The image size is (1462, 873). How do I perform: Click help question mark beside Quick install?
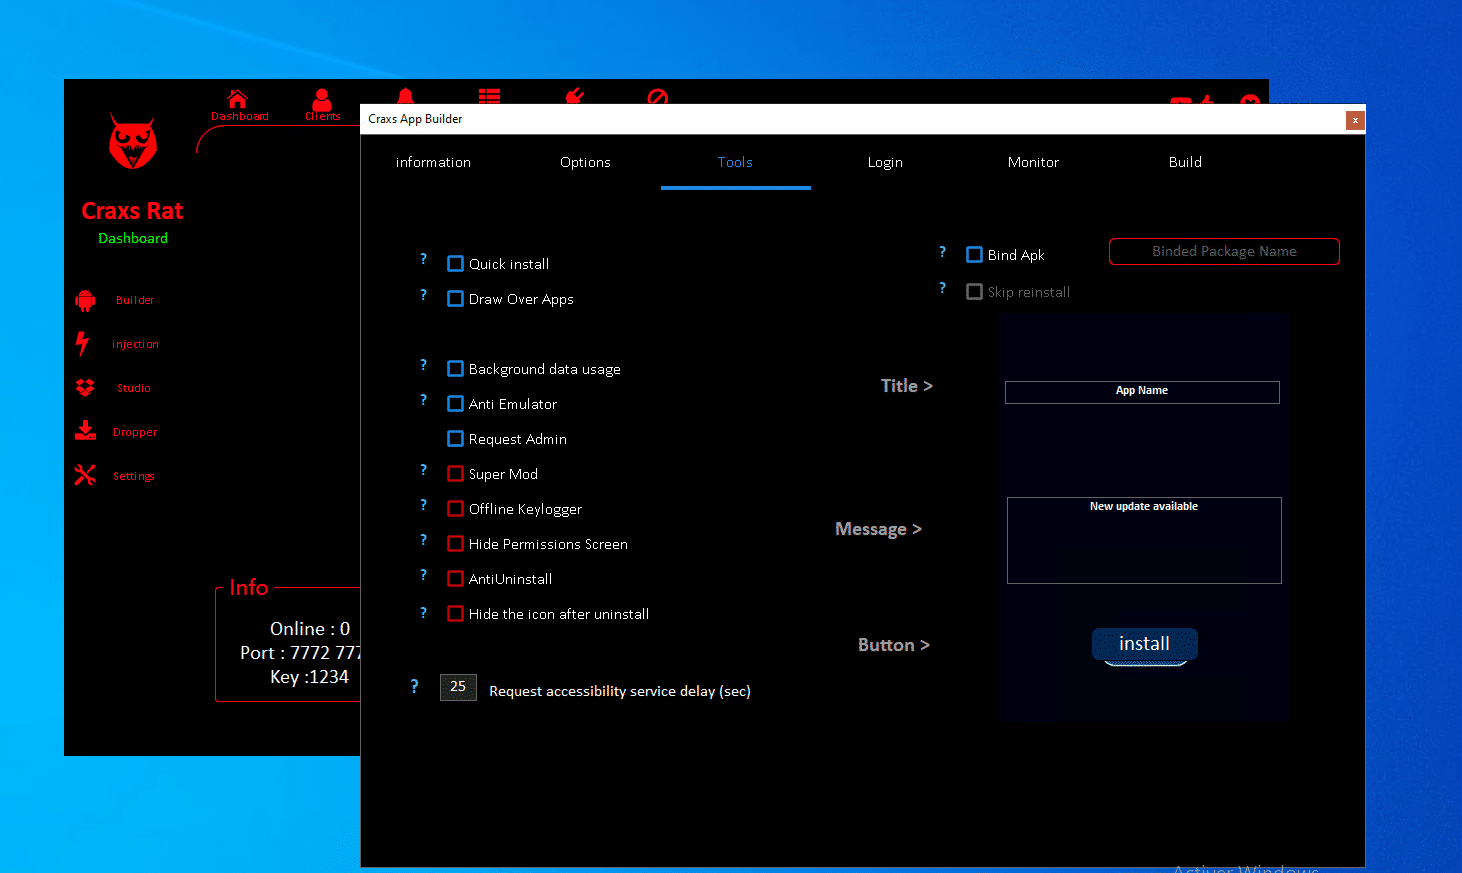(423, 260)
